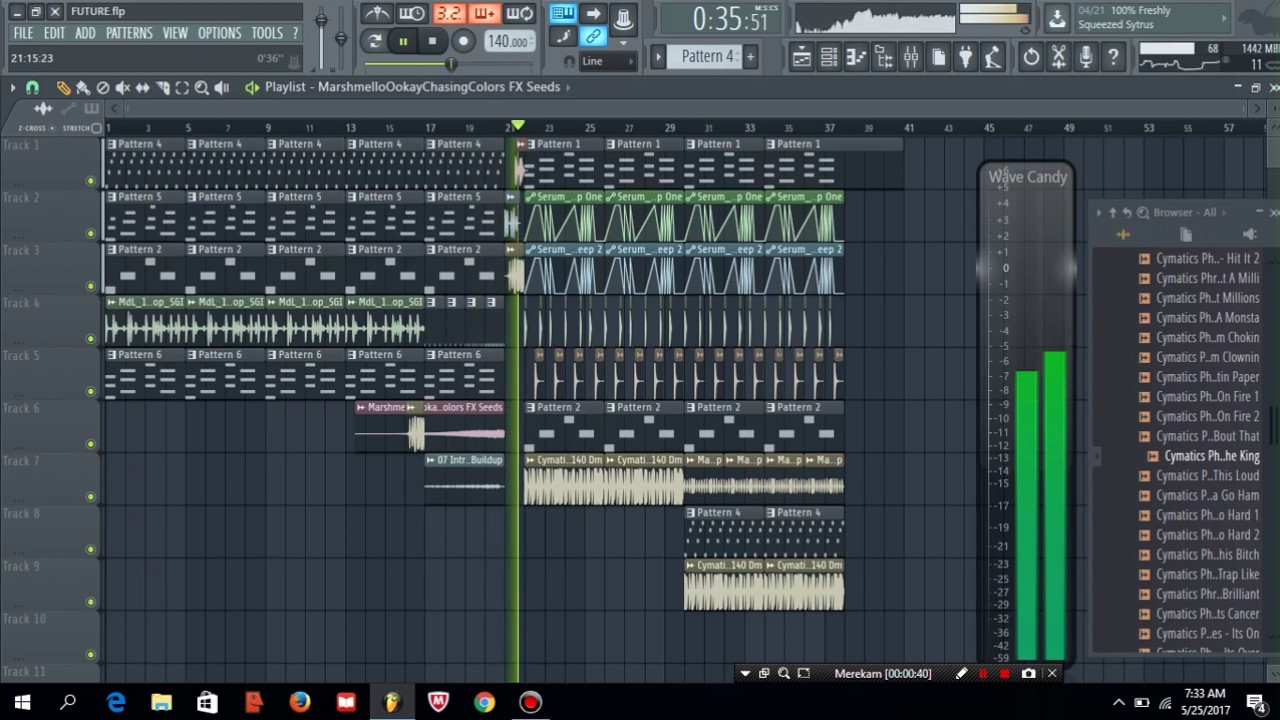The image size is (1280, 720).
Task: Click the undo history circular arrow icon
Action: (x=1031, y=57)
